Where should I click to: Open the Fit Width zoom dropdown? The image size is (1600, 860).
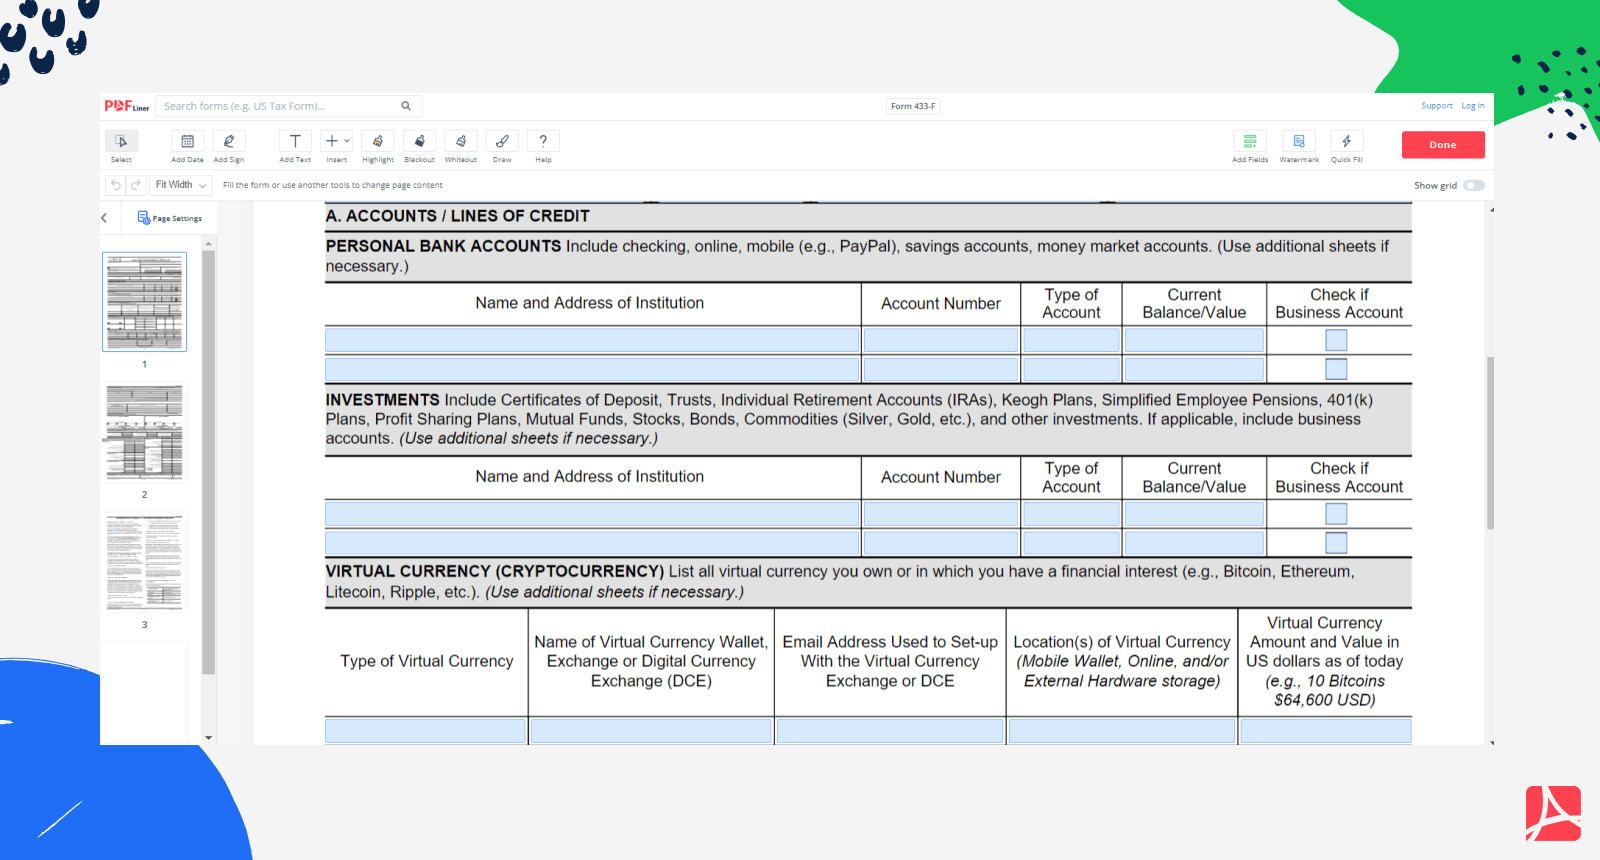[x=181, y=185]
